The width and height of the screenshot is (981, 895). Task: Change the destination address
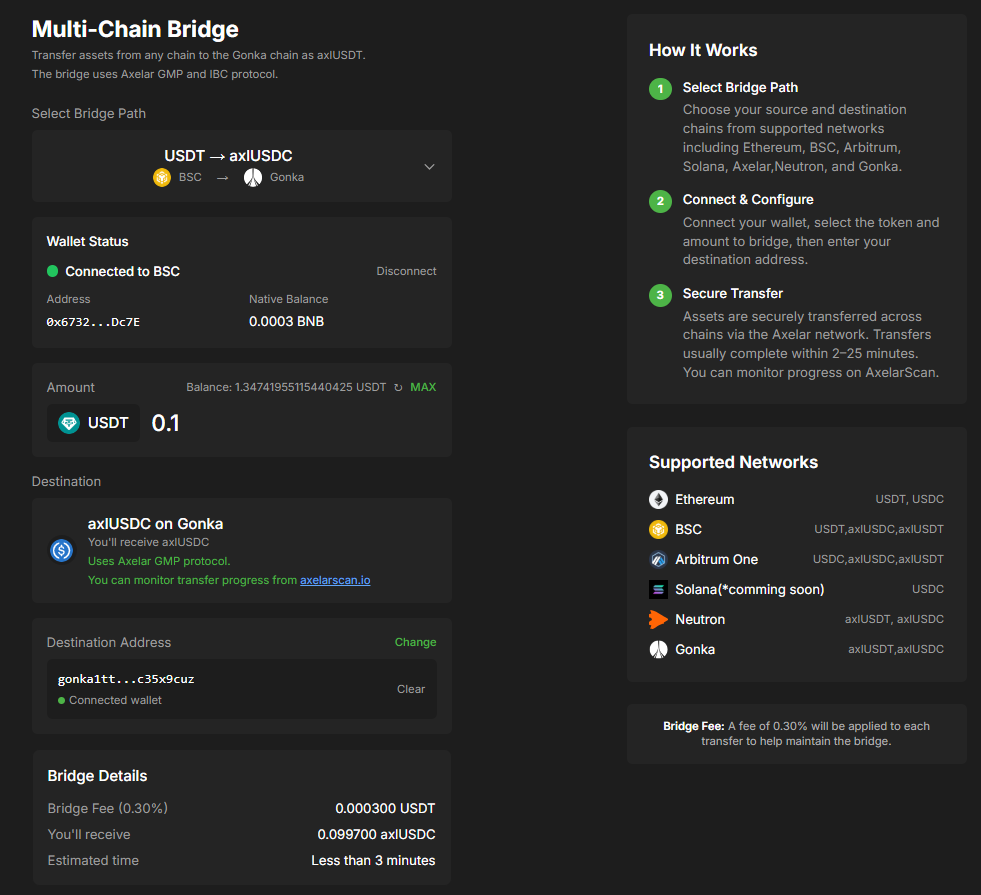[x=415, y=642]
